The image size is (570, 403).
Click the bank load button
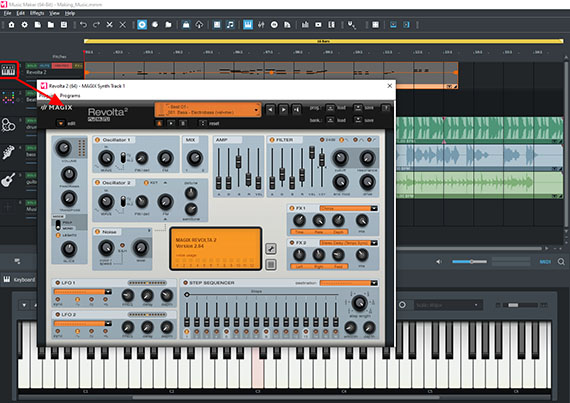pyautogui.click(x=330, y=120)
